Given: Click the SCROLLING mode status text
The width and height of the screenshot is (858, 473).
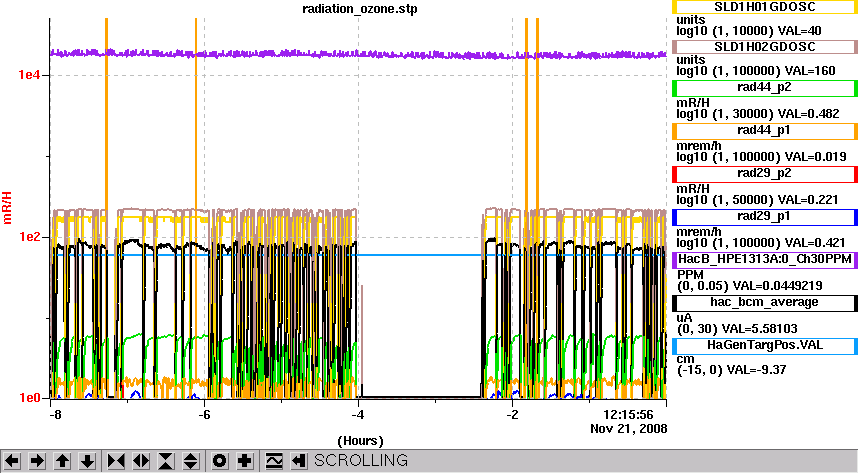Looking at the screenshot, I should [x=361, y=461].
